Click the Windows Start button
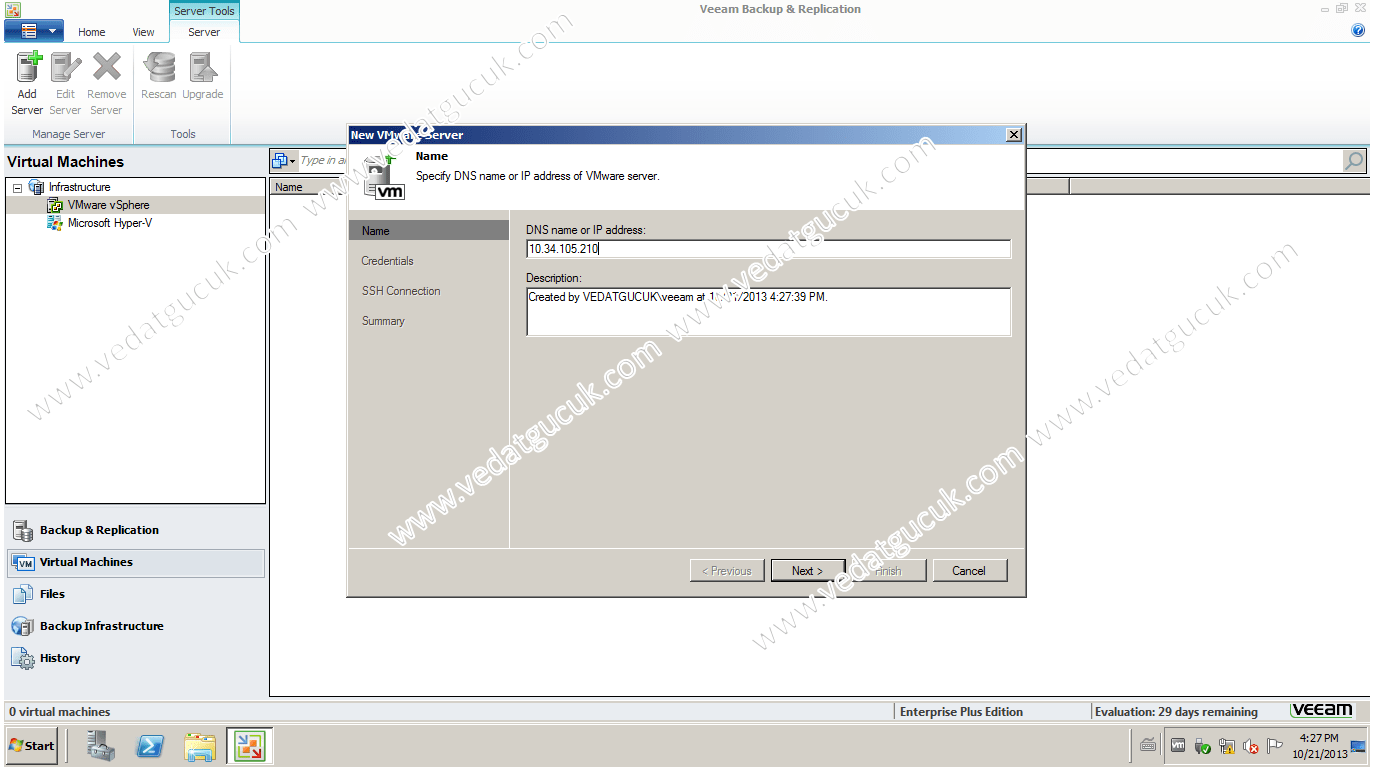 pyautogui.click(x=32, y=746)
